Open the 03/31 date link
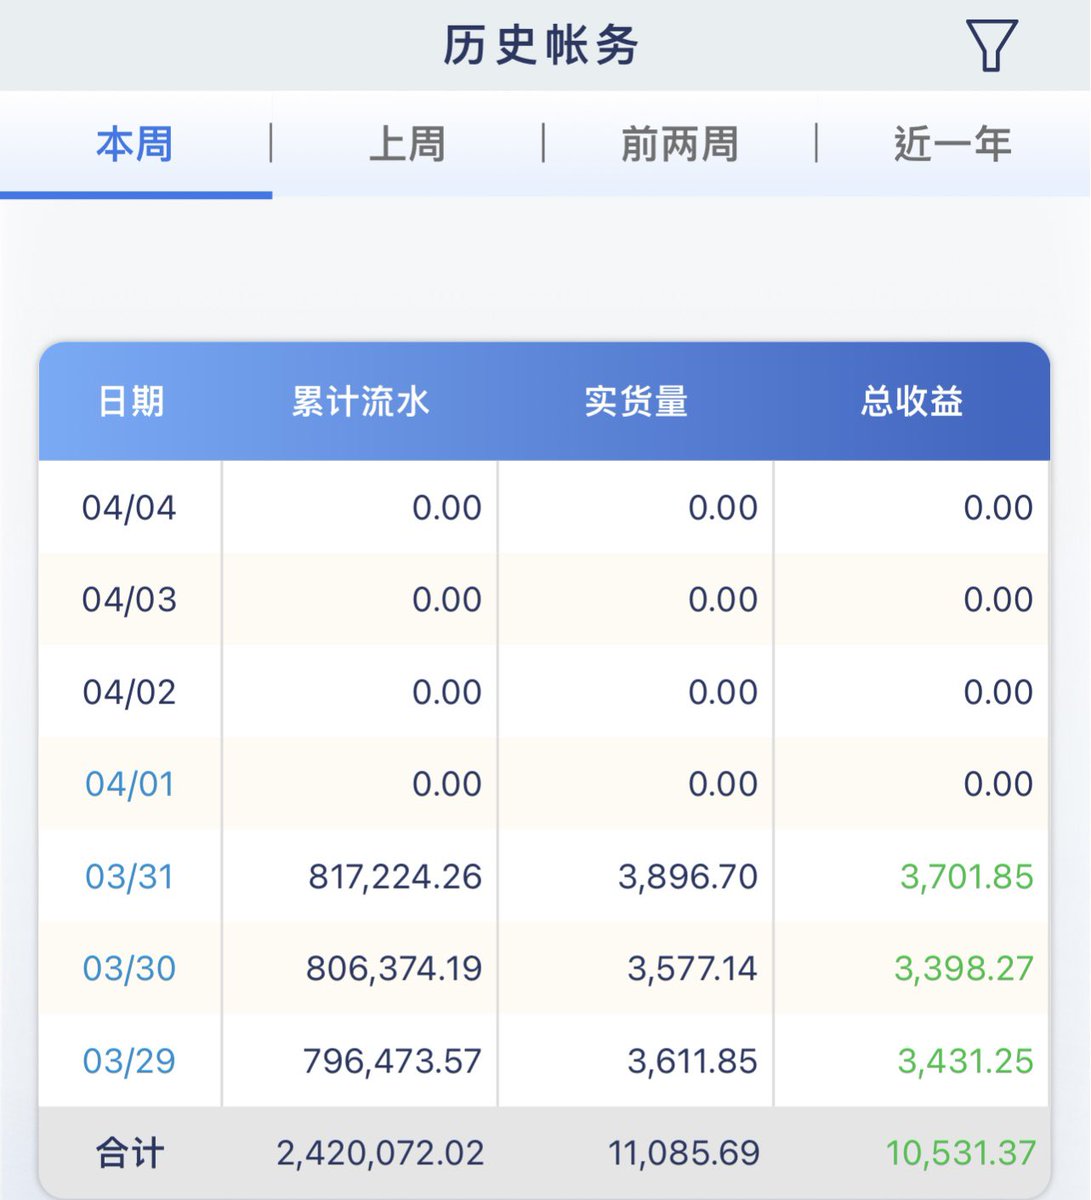The height and width of the screenshot is (1200, 1091). tap(130, 877)
